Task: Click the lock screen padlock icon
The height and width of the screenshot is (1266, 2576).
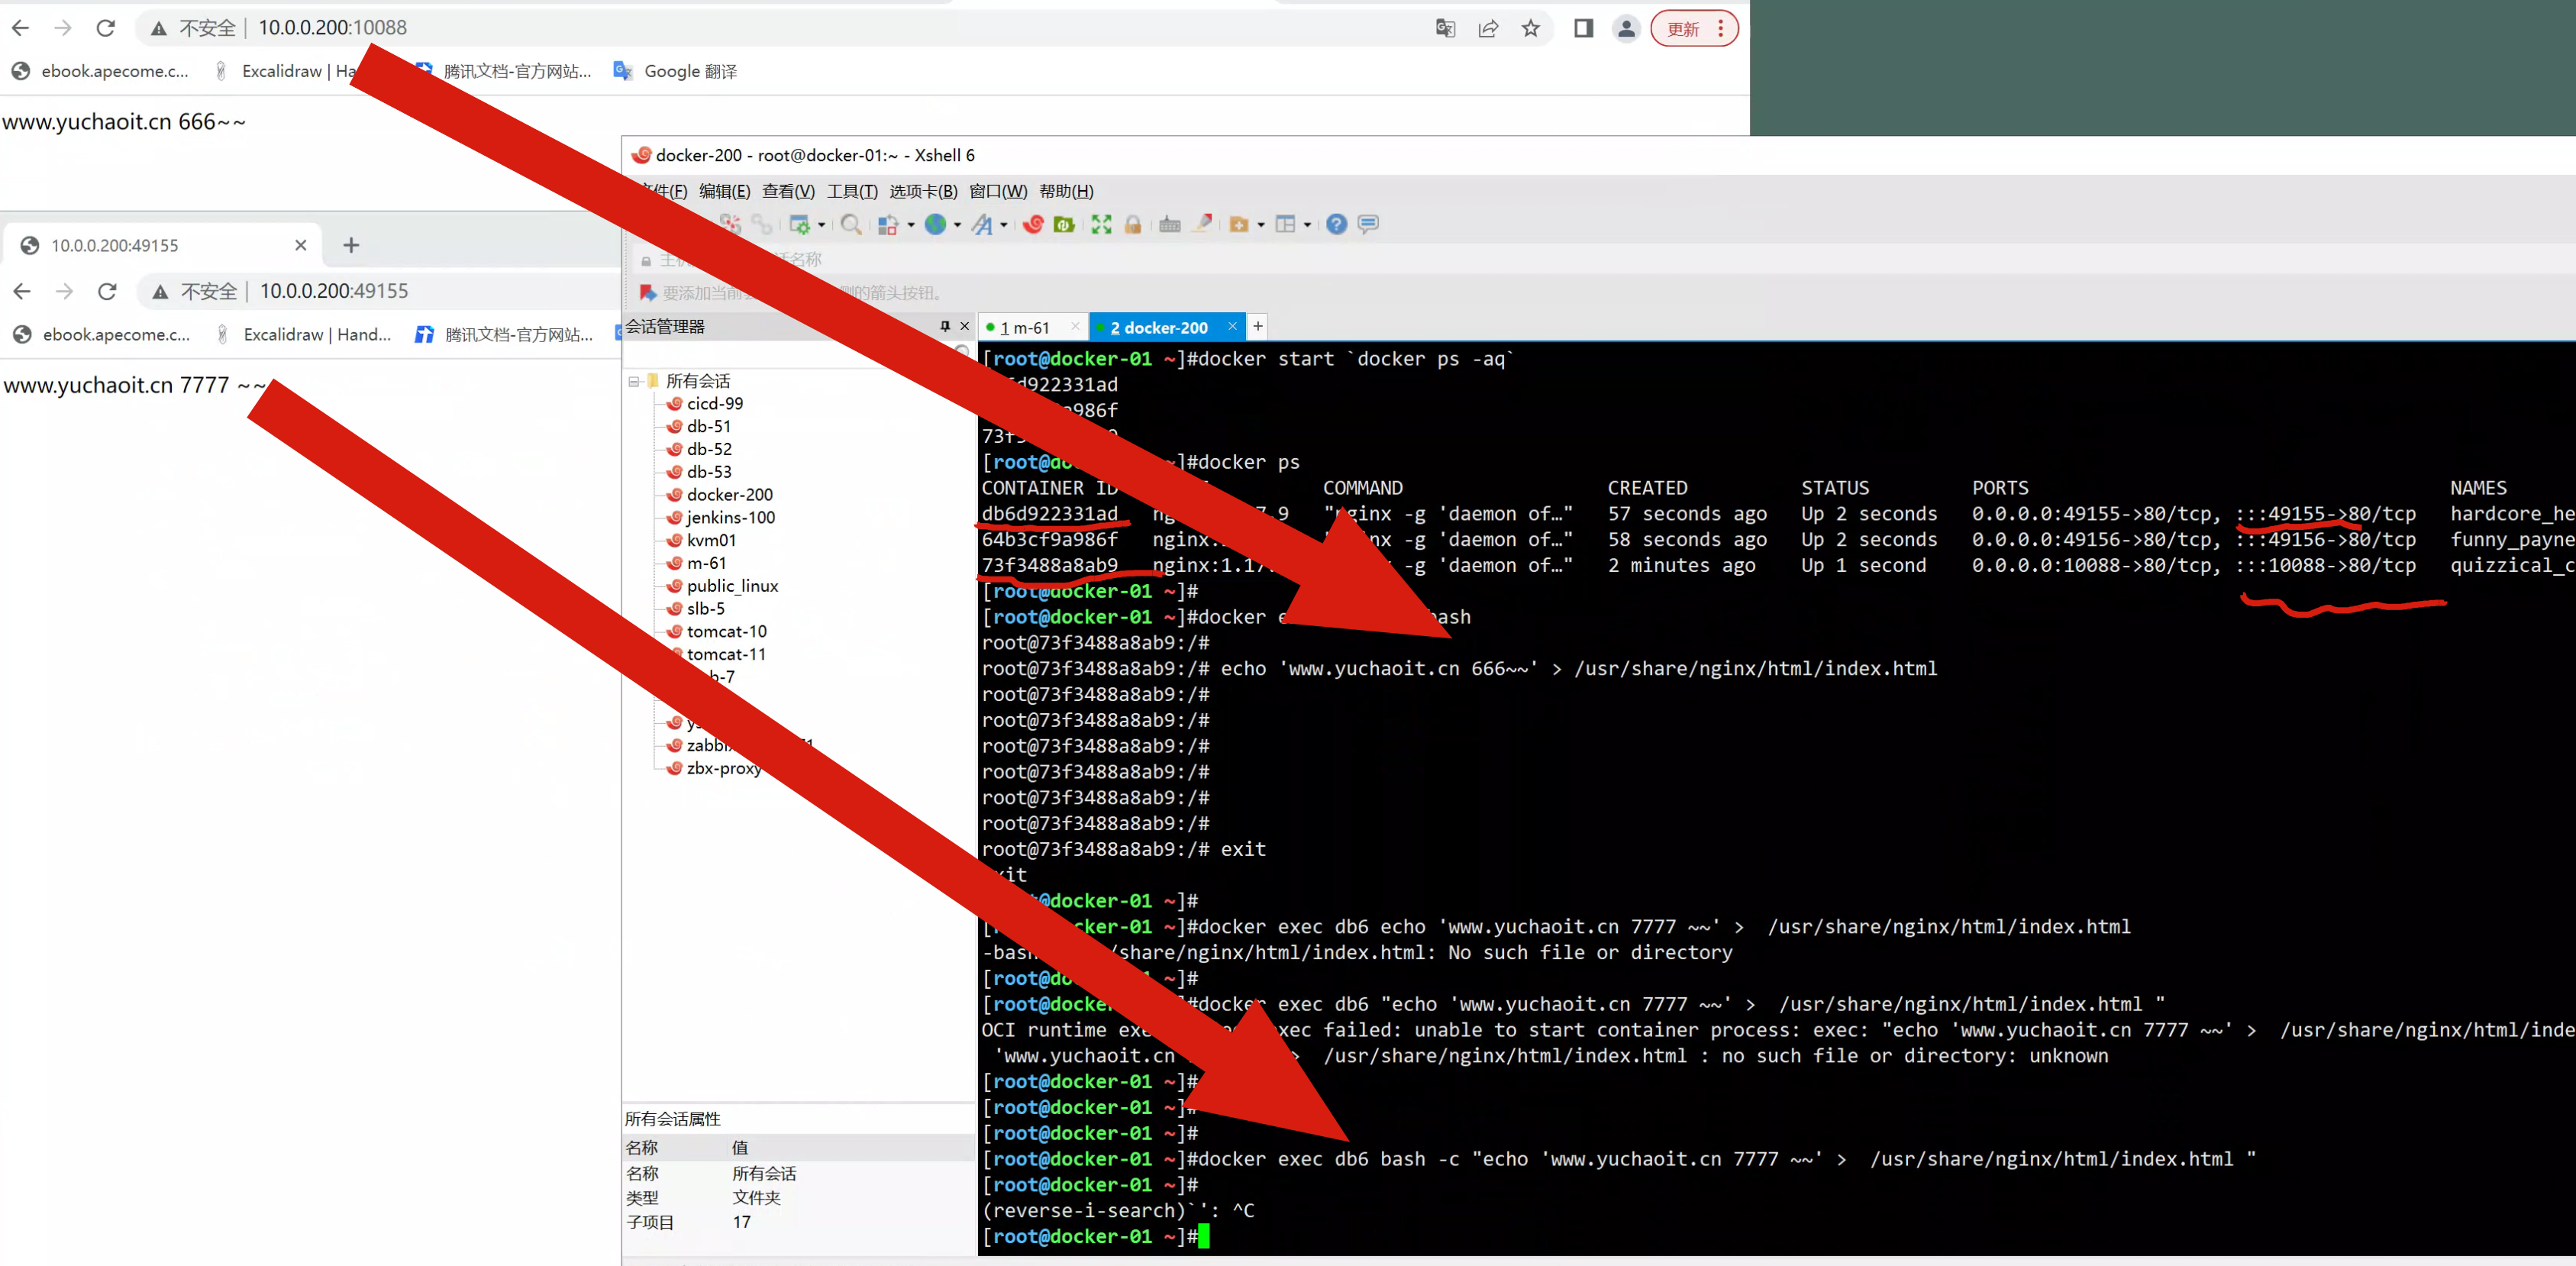Action: 1132,224
